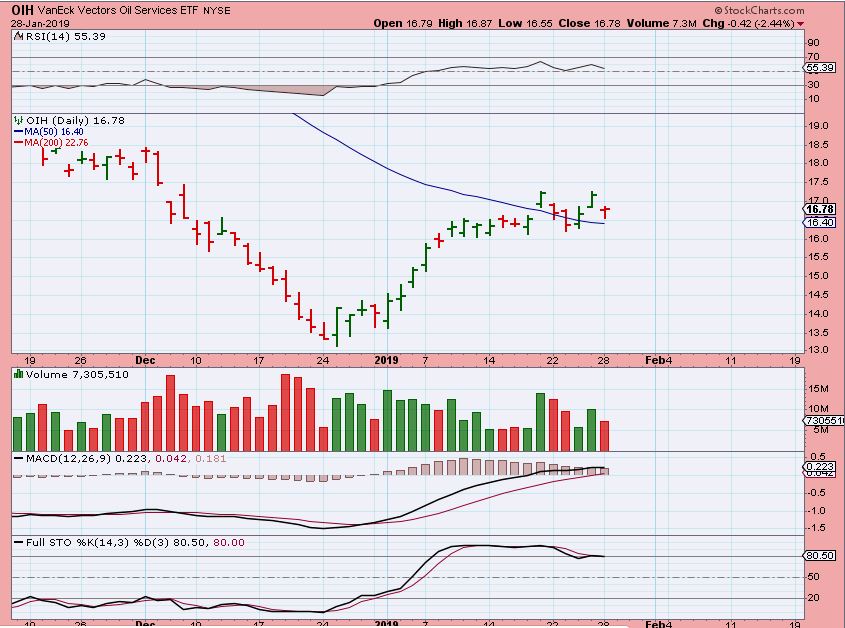Click the OIH ticker symbol title
The width and height of the screenshot is (845, 628).
[x=23, y=10]
